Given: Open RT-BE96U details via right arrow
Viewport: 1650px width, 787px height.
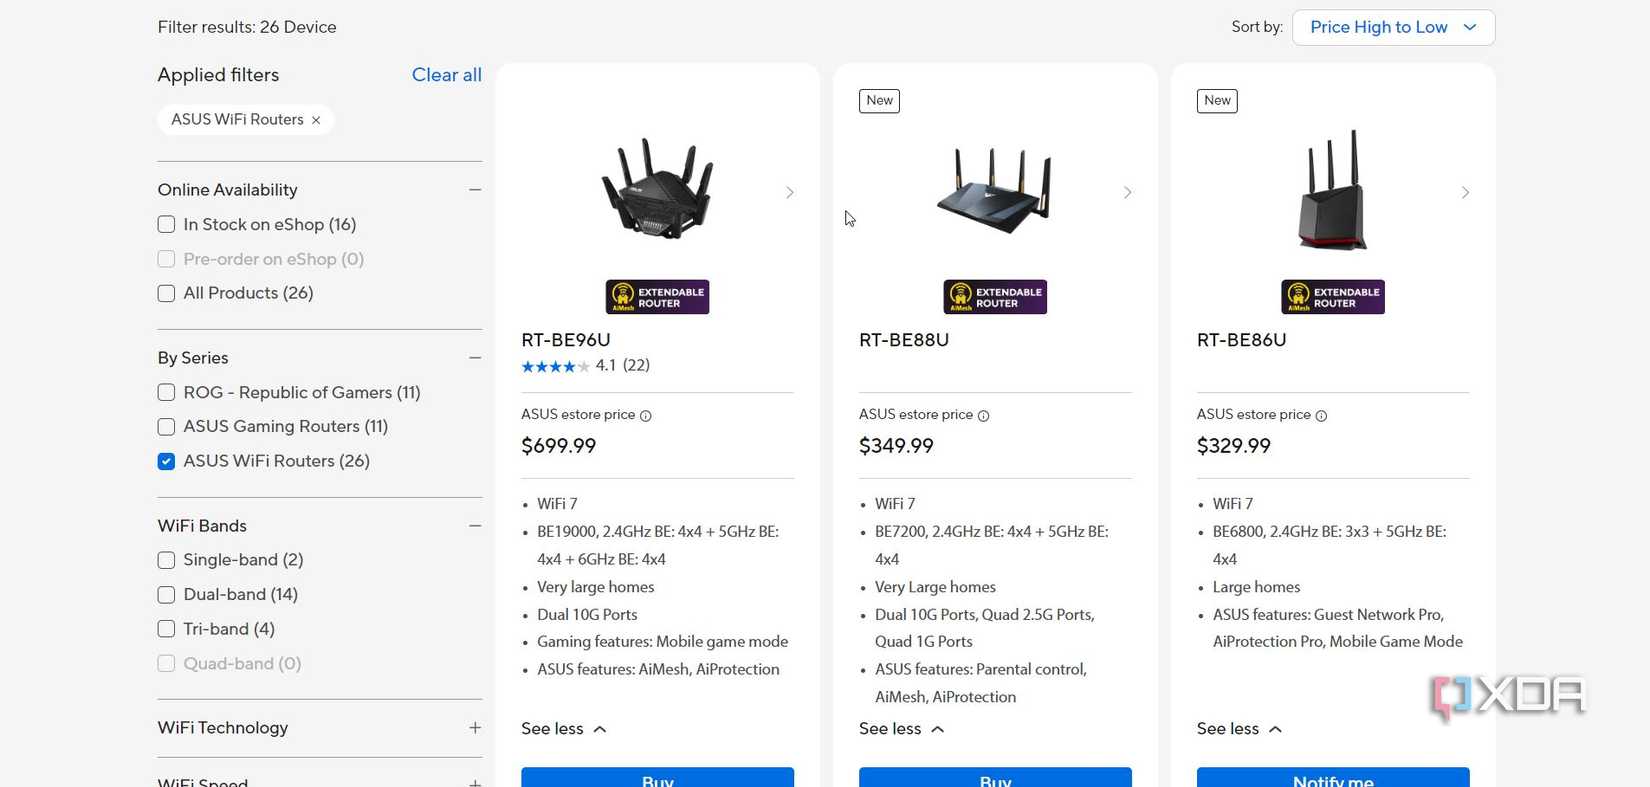Looking at the screenshot, I should [x=790, y=192].
